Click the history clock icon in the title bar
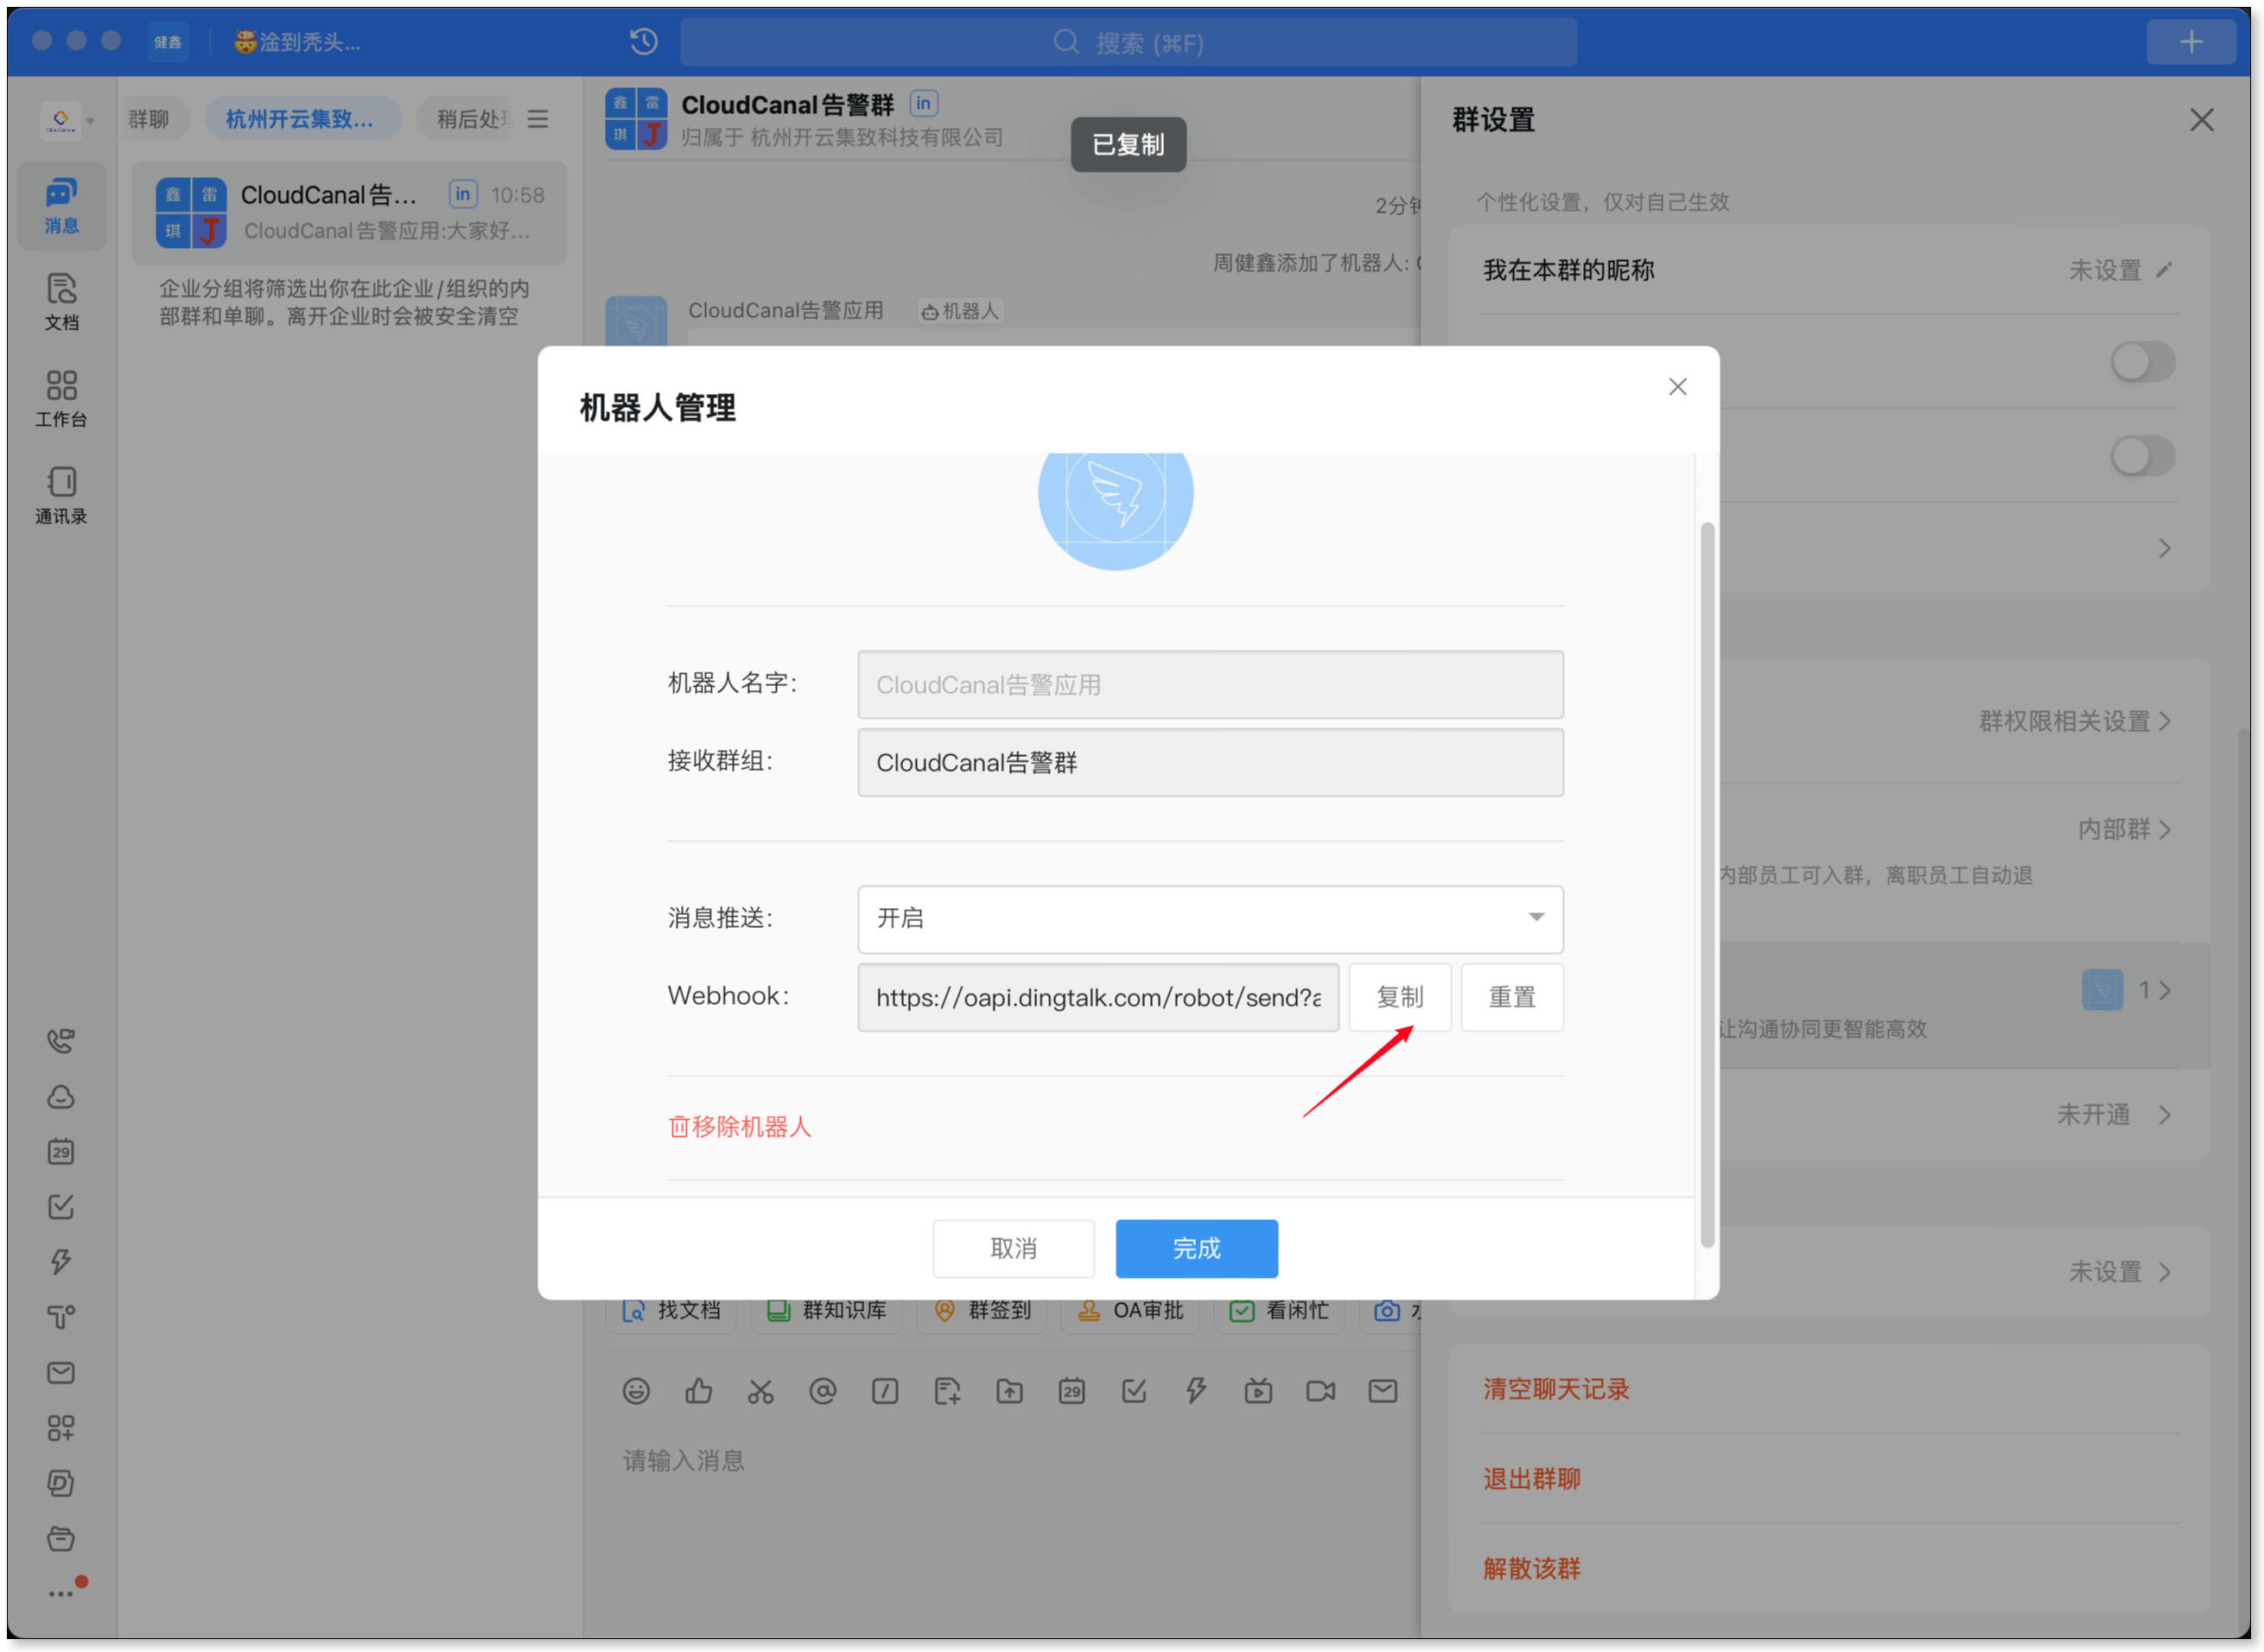Viewport: 2264px width, 1652px height. pyautogui.click(x=644, y=42)
